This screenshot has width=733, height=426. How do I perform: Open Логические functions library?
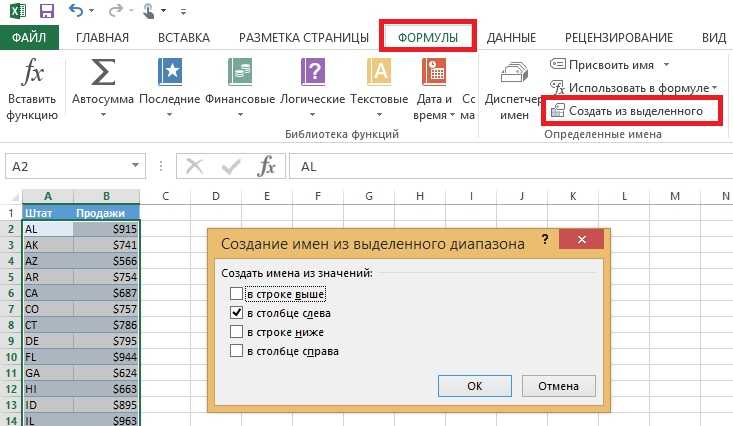[312, 89]
